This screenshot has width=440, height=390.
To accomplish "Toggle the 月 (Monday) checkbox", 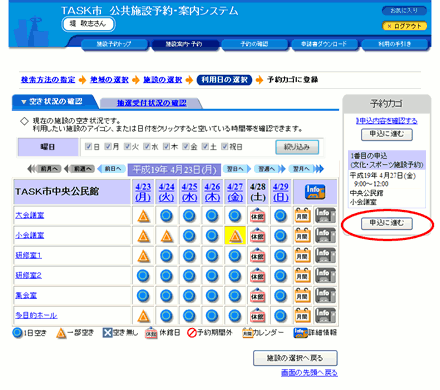I will [x=108, y=147].
